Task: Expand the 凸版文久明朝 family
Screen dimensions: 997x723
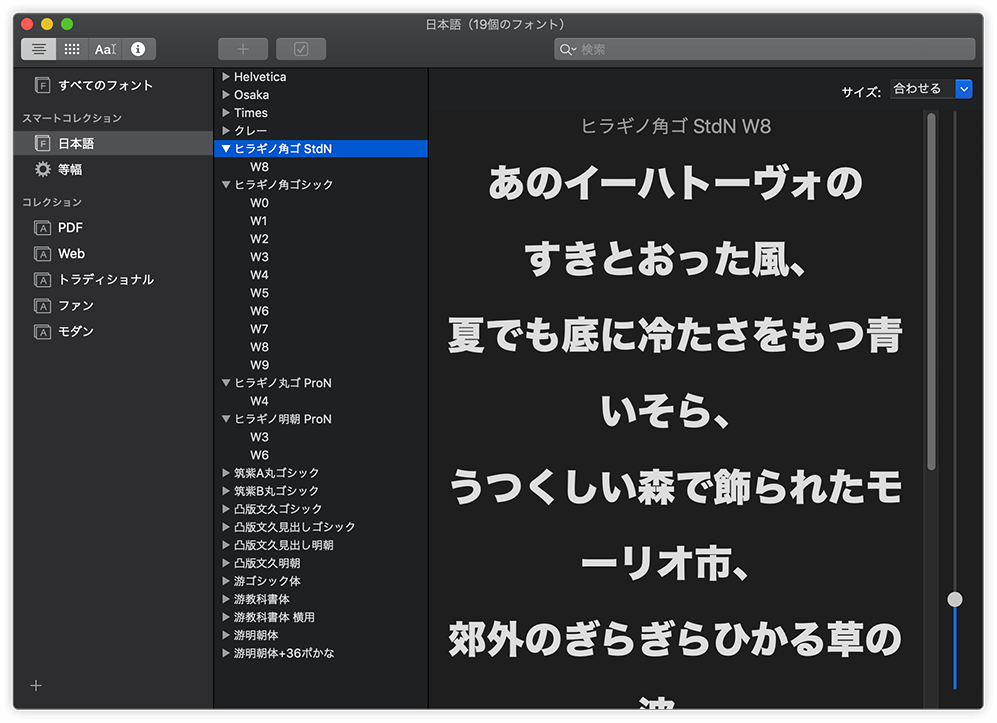Action: [x=226, y=563]
